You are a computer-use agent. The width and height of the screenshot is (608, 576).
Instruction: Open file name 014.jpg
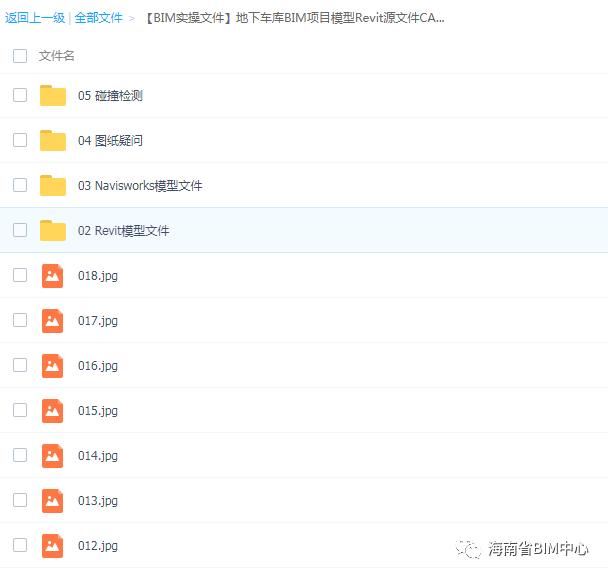tap(98, 456)
